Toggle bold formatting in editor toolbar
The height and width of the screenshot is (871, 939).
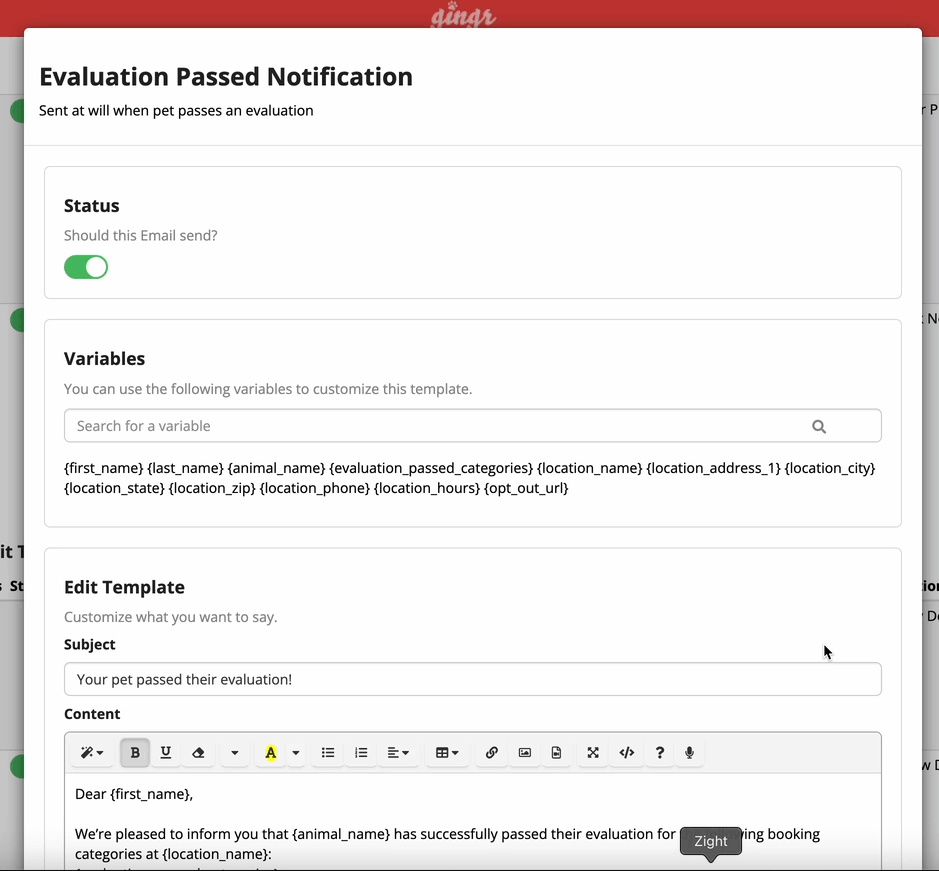pos(135,752)
